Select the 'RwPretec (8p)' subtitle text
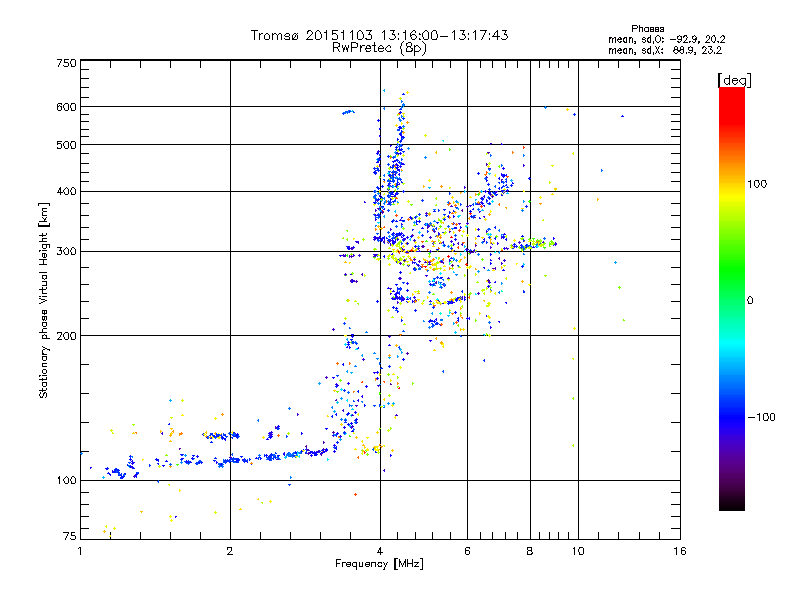The width and height of the screenshot is (800, 600). click(x=379, y=48)
